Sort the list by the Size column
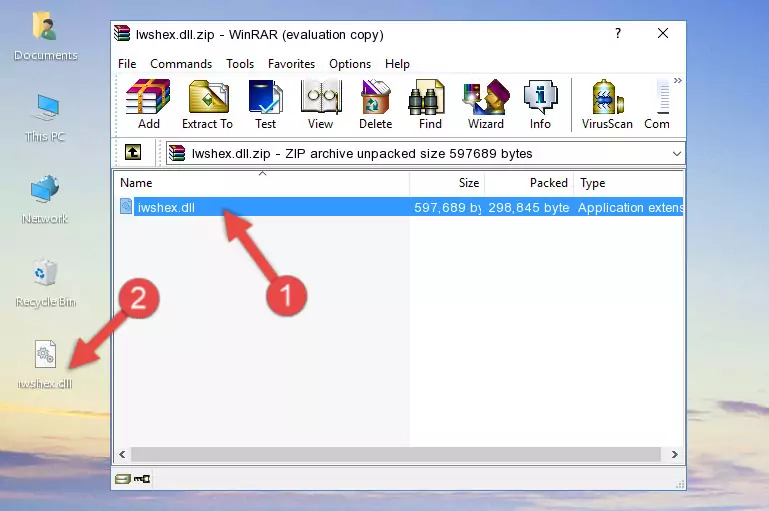The width and height of the screenshot is (769, 511). [447, 183]
